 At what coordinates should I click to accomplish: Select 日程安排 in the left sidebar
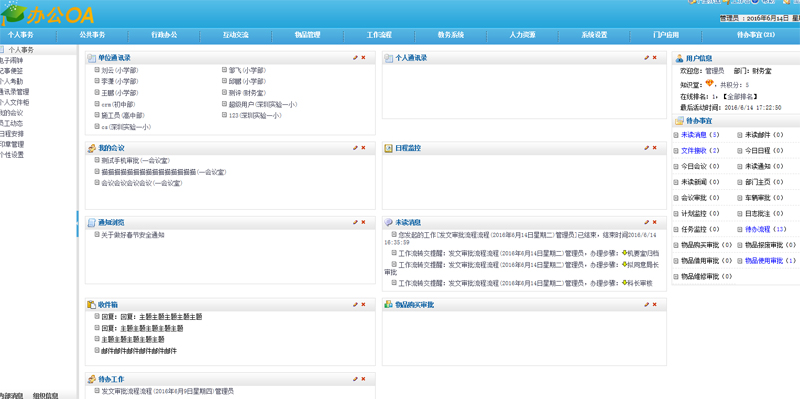click(12, 134)
